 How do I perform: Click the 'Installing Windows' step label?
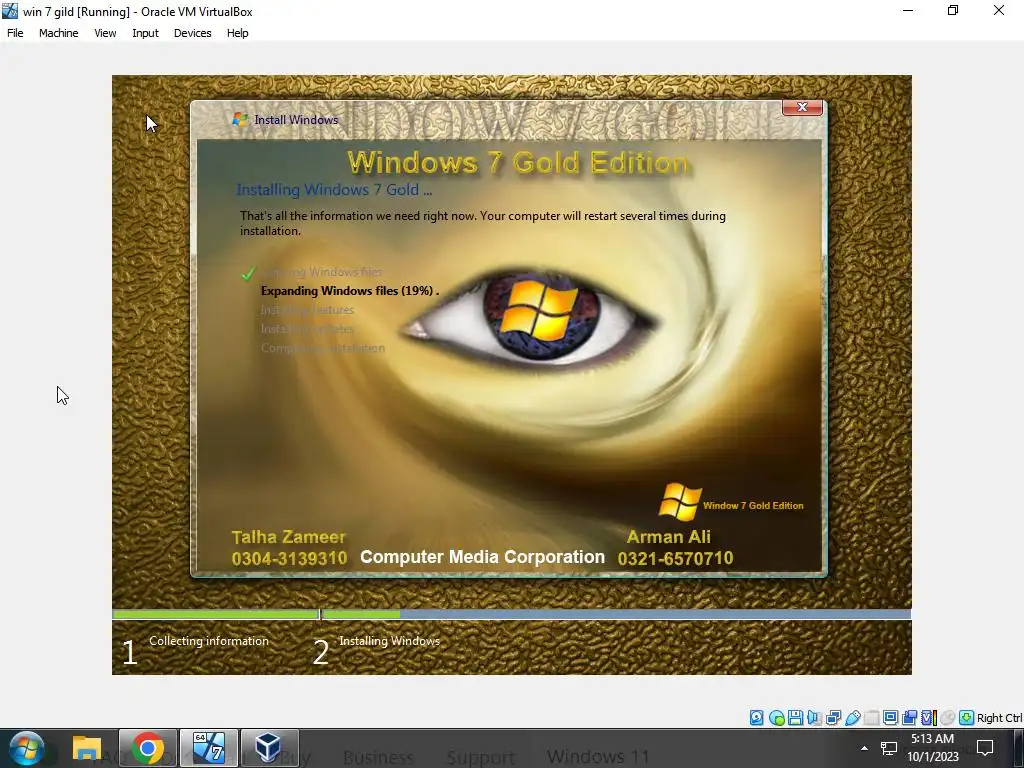[389, 641]
